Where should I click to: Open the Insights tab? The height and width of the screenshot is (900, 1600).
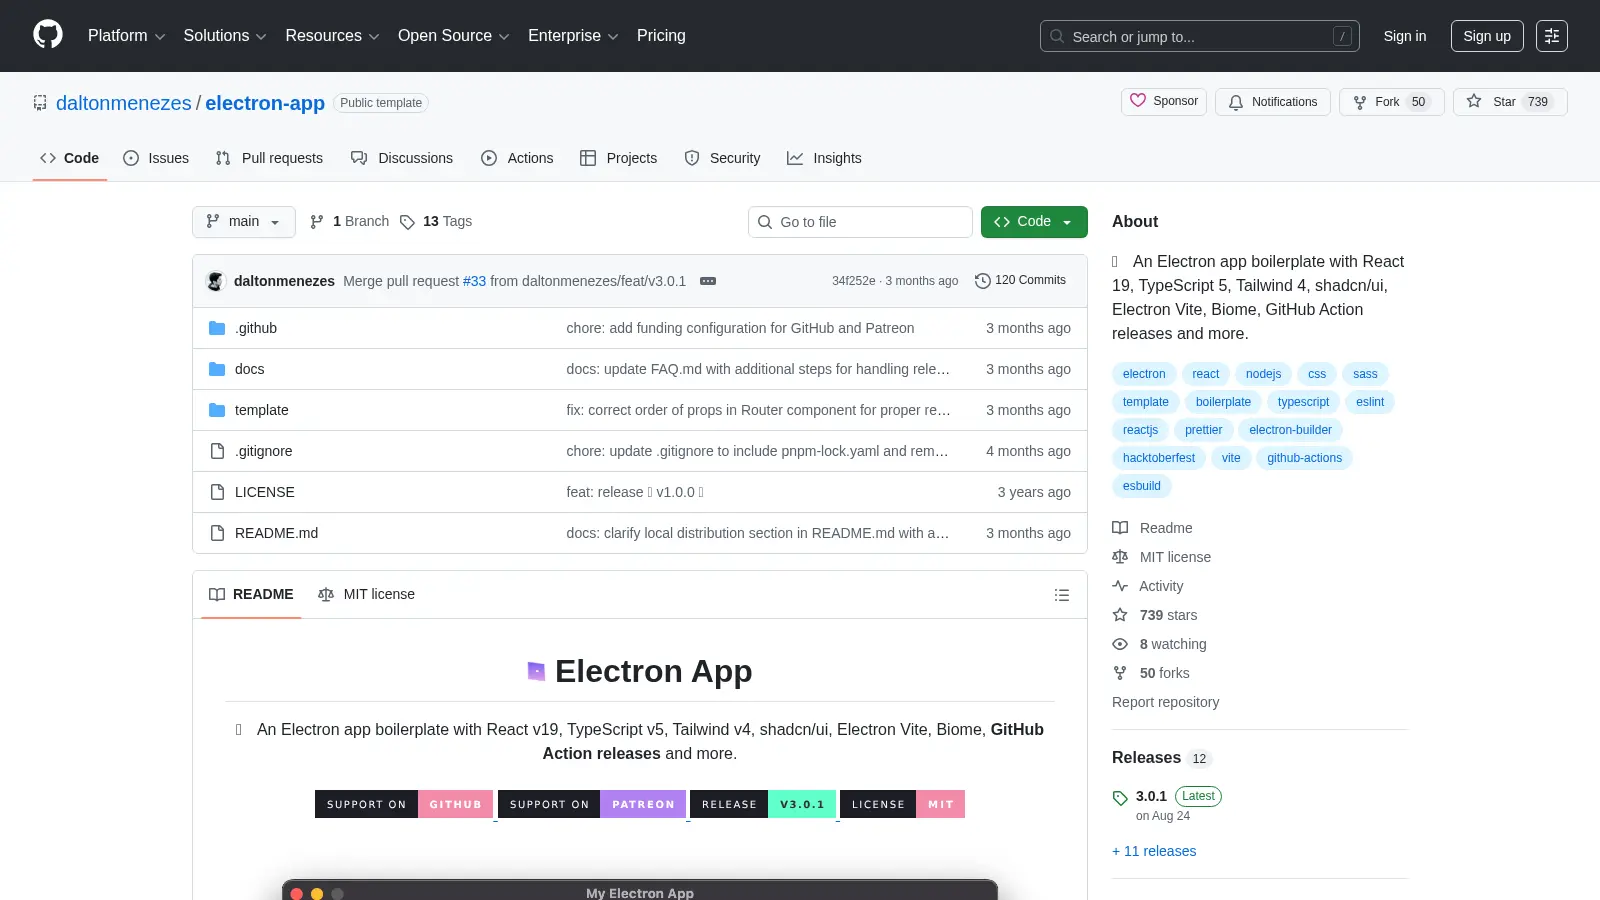click(x=824, y=158)
